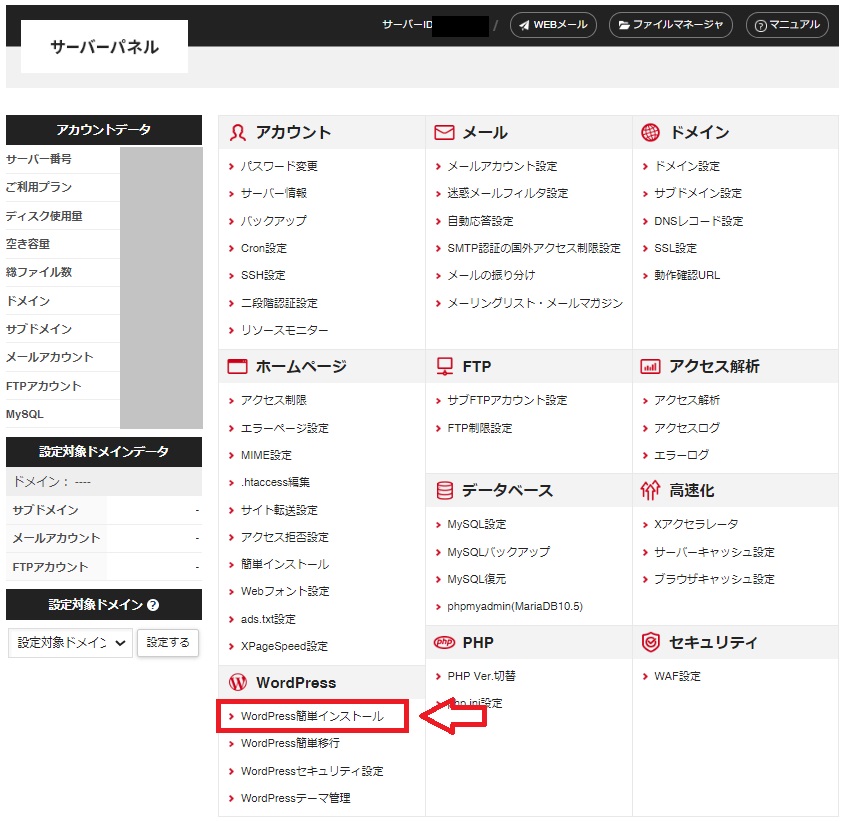Image resolution: width=845 pixels, height=822 pixels.
Task: Open the マニュアル header button
Action: click(787, 25)
